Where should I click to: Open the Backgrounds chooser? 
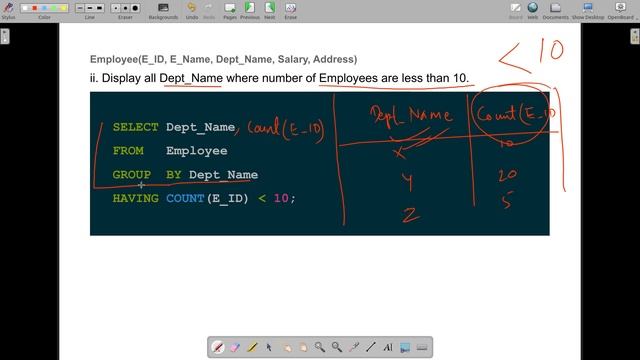pyautogui.click(x=163, y=10)
